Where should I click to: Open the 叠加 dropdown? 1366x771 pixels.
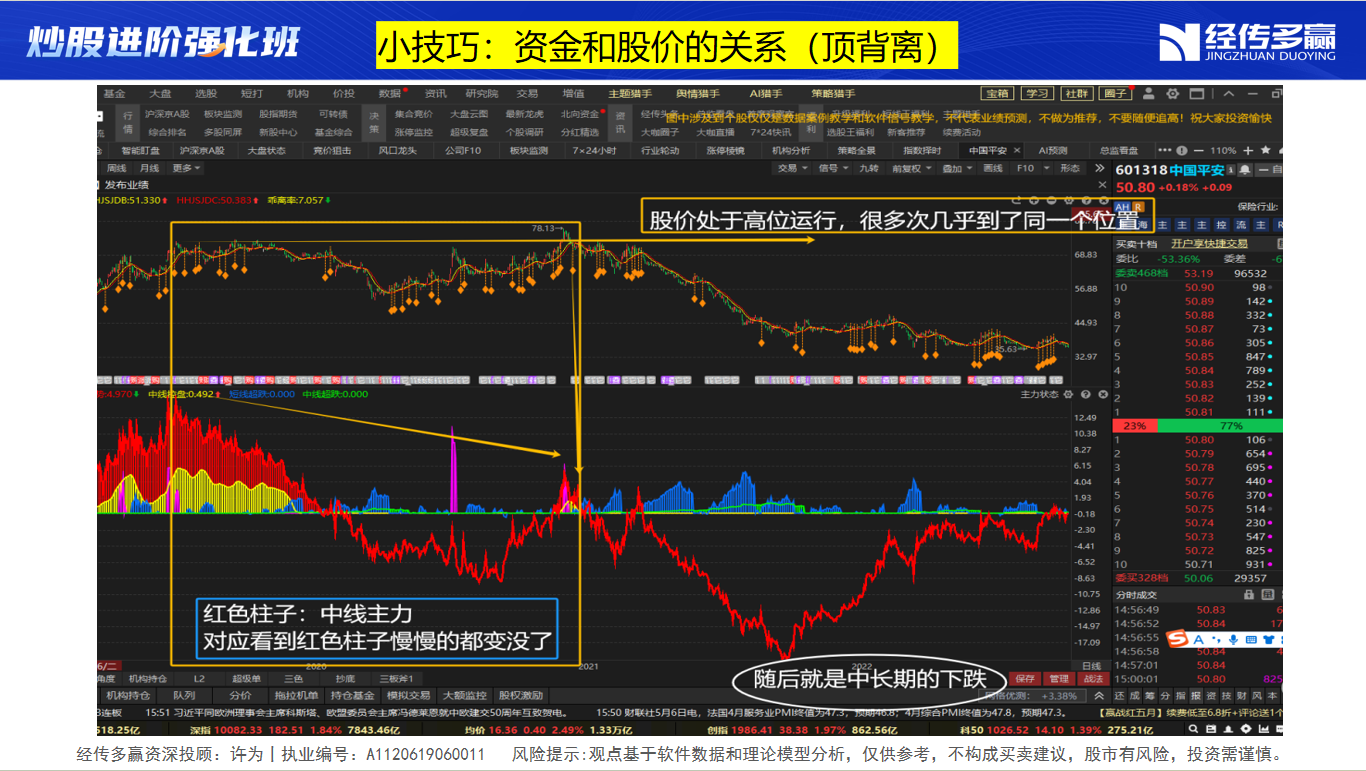point(956,168)
